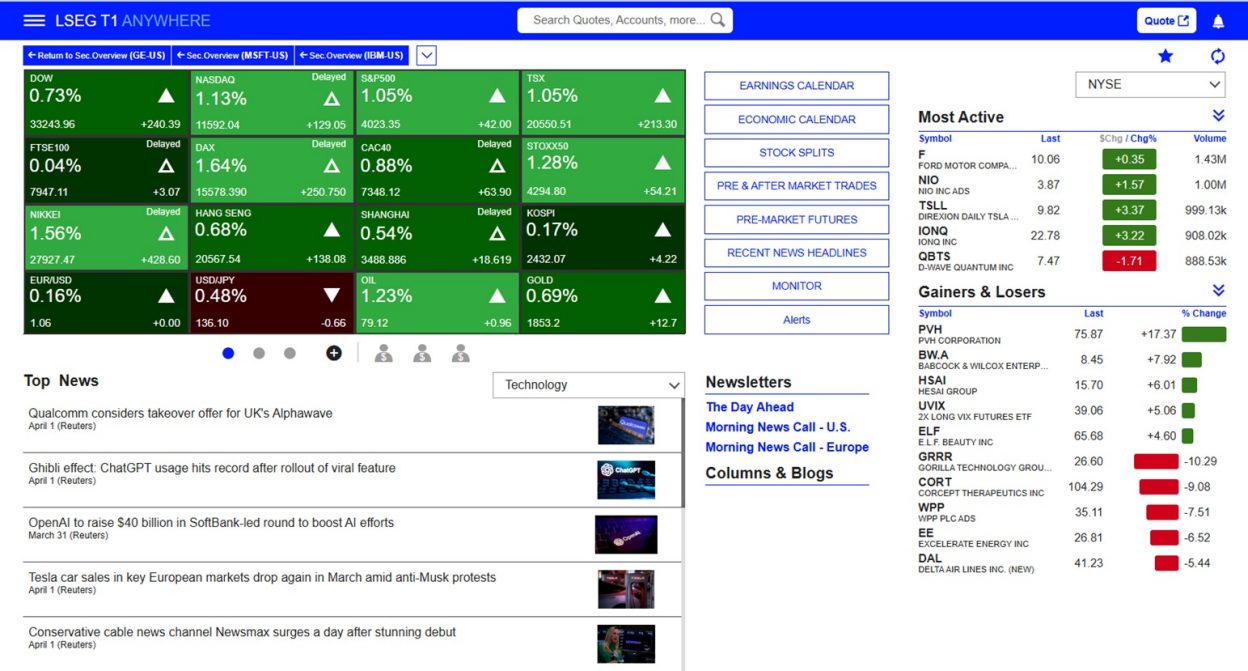Click the black plus add-page icon
1248x671 pixels.
pos(334,353)
